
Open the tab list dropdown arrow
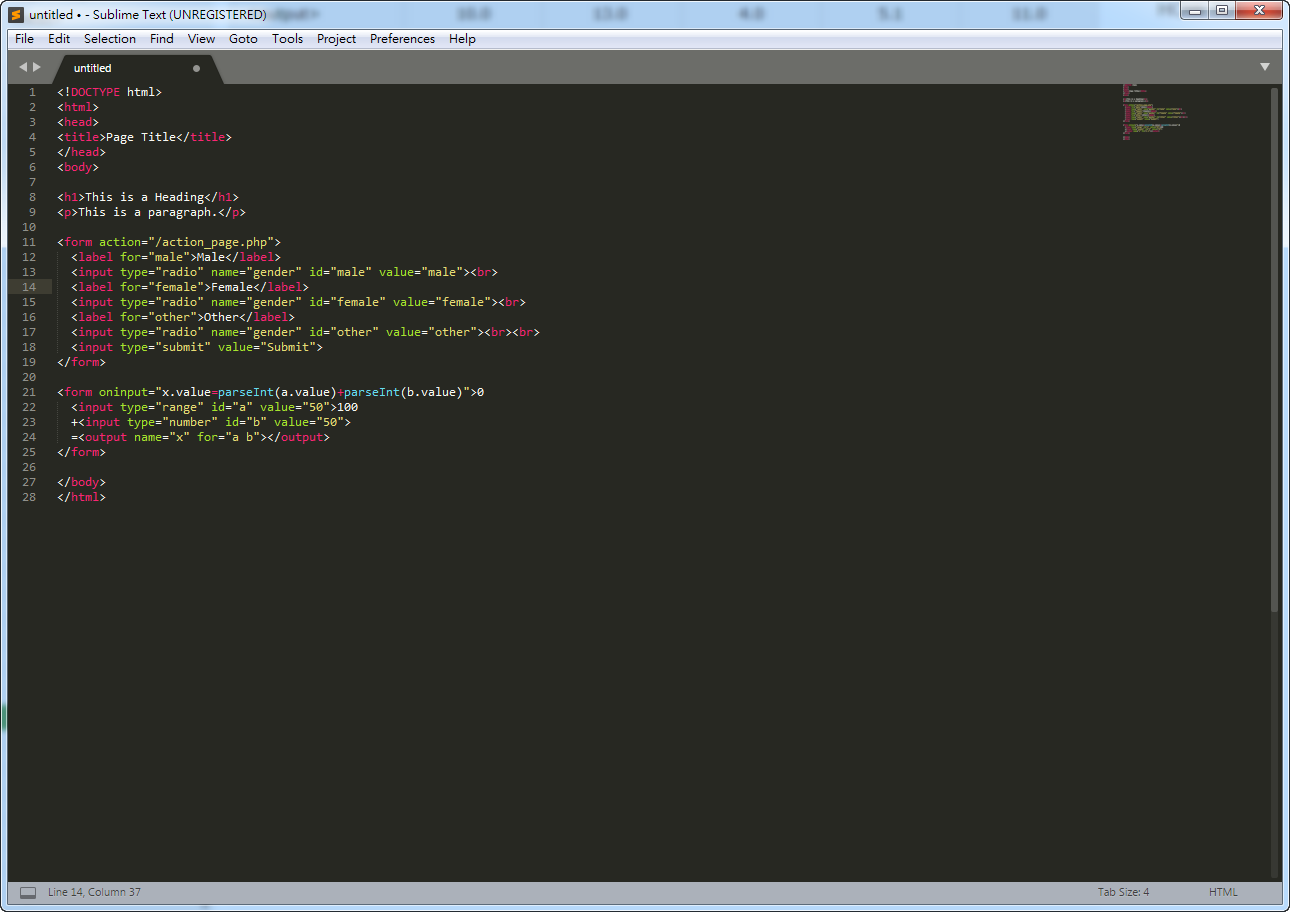(1265, 67)
